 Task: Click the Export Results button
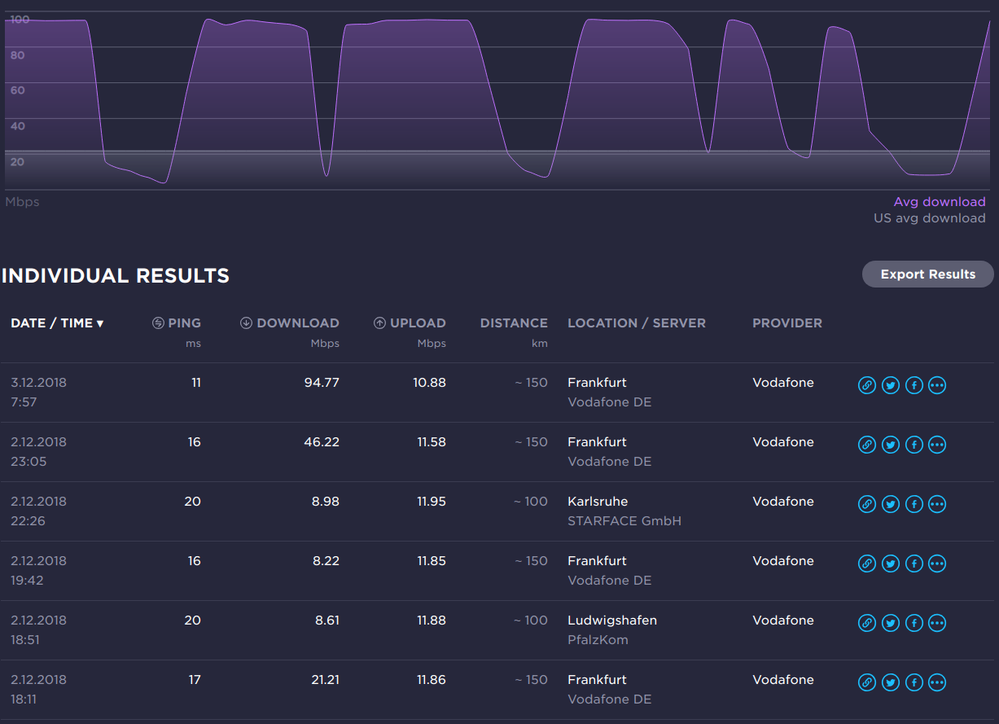tap(928, 274)
